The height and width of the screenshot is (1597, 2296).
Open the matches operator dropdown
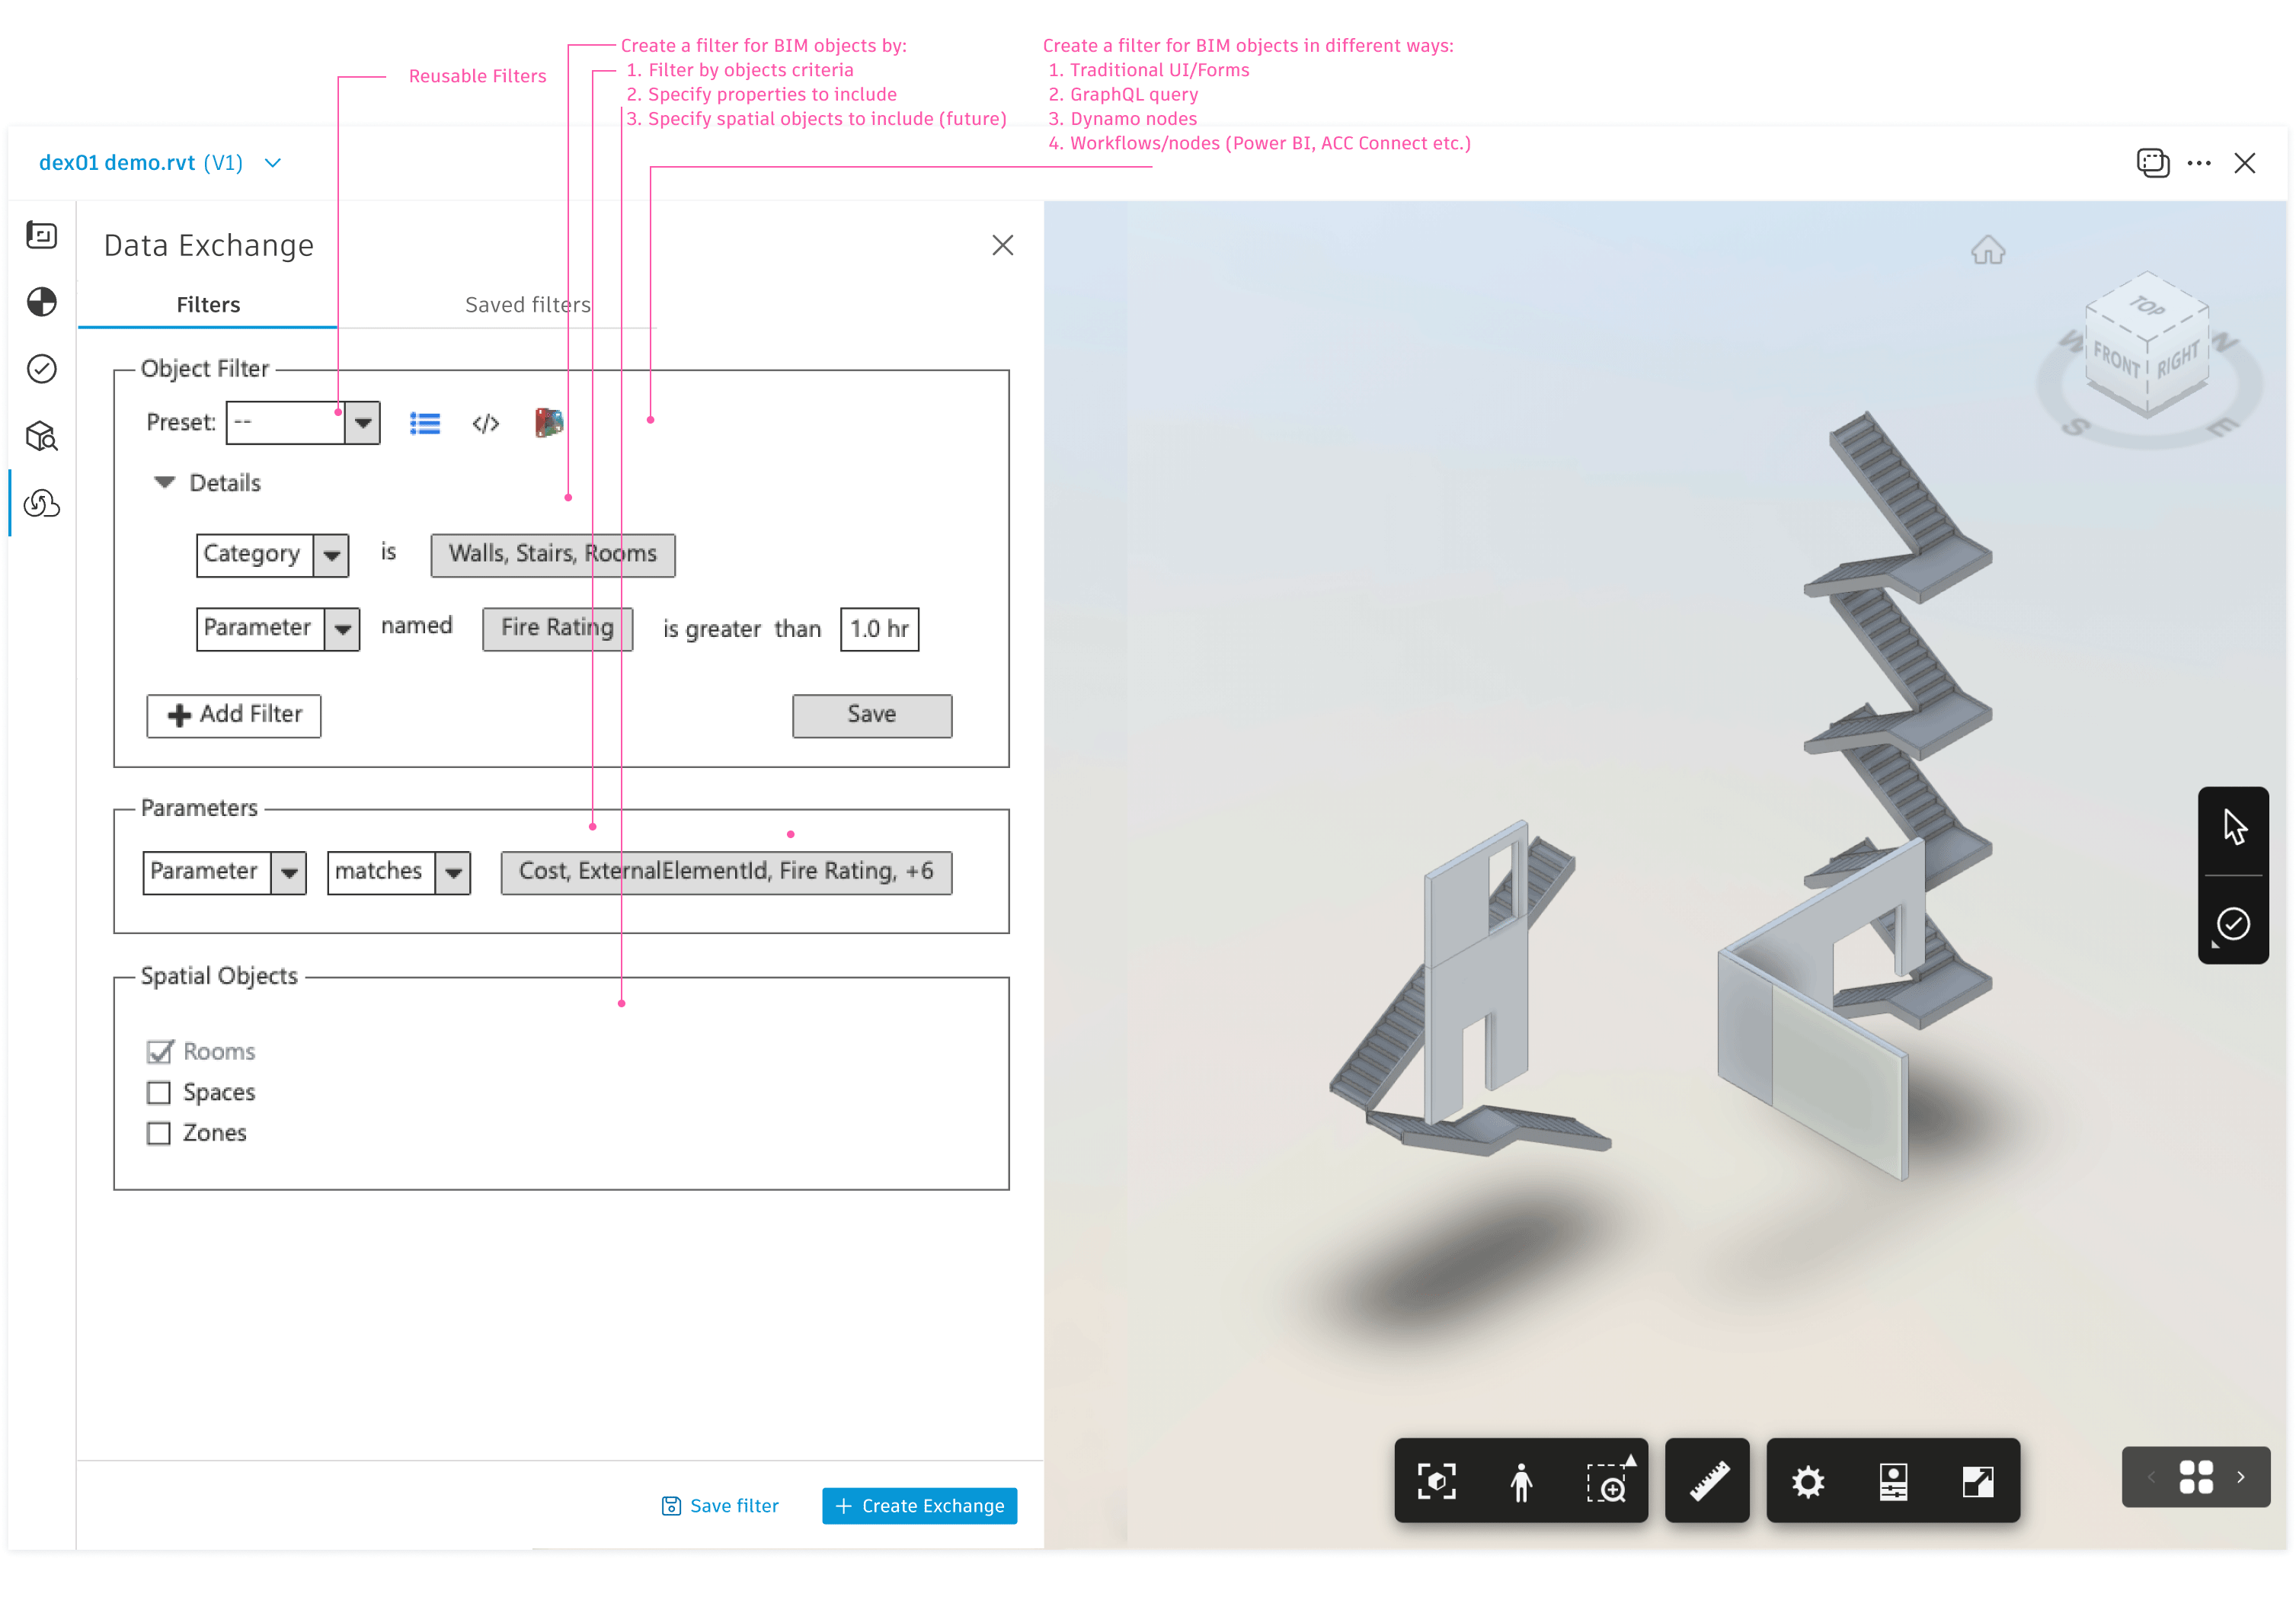[x=399, y=872]
